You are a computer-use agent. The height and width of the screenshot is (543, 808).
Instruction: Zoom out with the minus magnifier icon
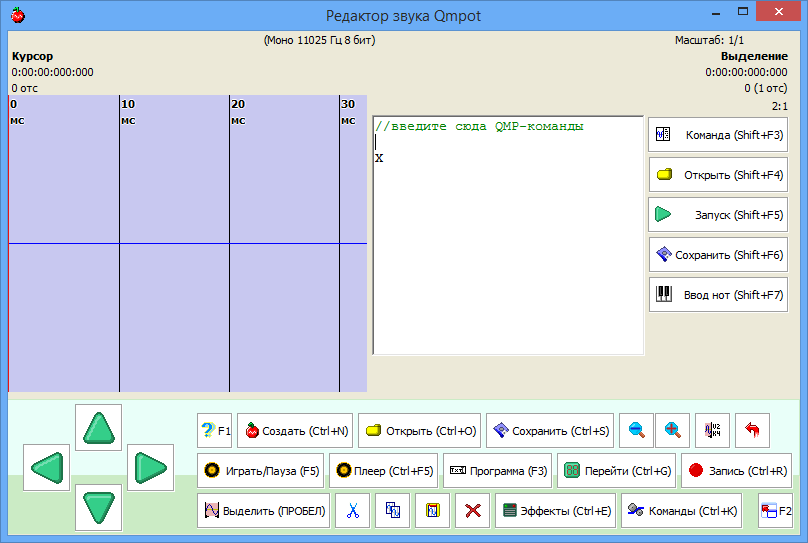point(636,430)
